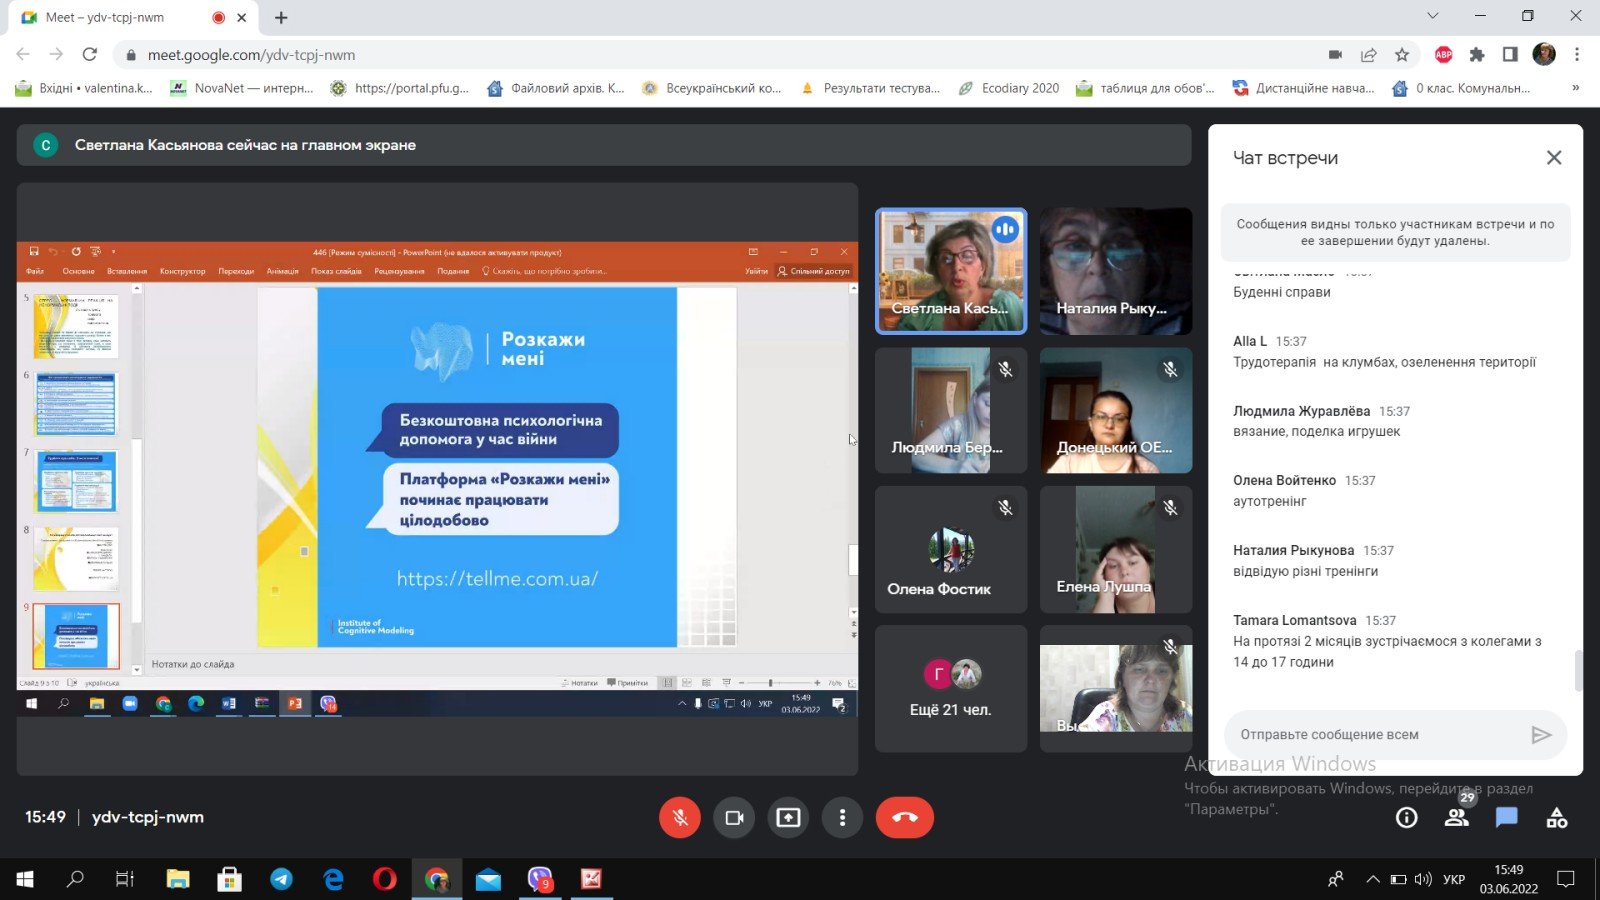1600x900 pixels.
Task: Click the camera permission icon in address bar
Action: 1335,55
